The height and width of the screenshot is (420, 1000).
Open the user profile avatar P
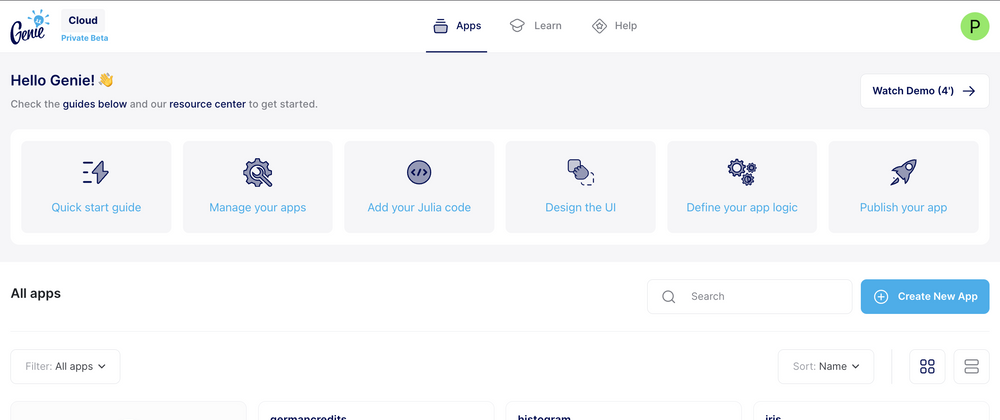[974, 27]
